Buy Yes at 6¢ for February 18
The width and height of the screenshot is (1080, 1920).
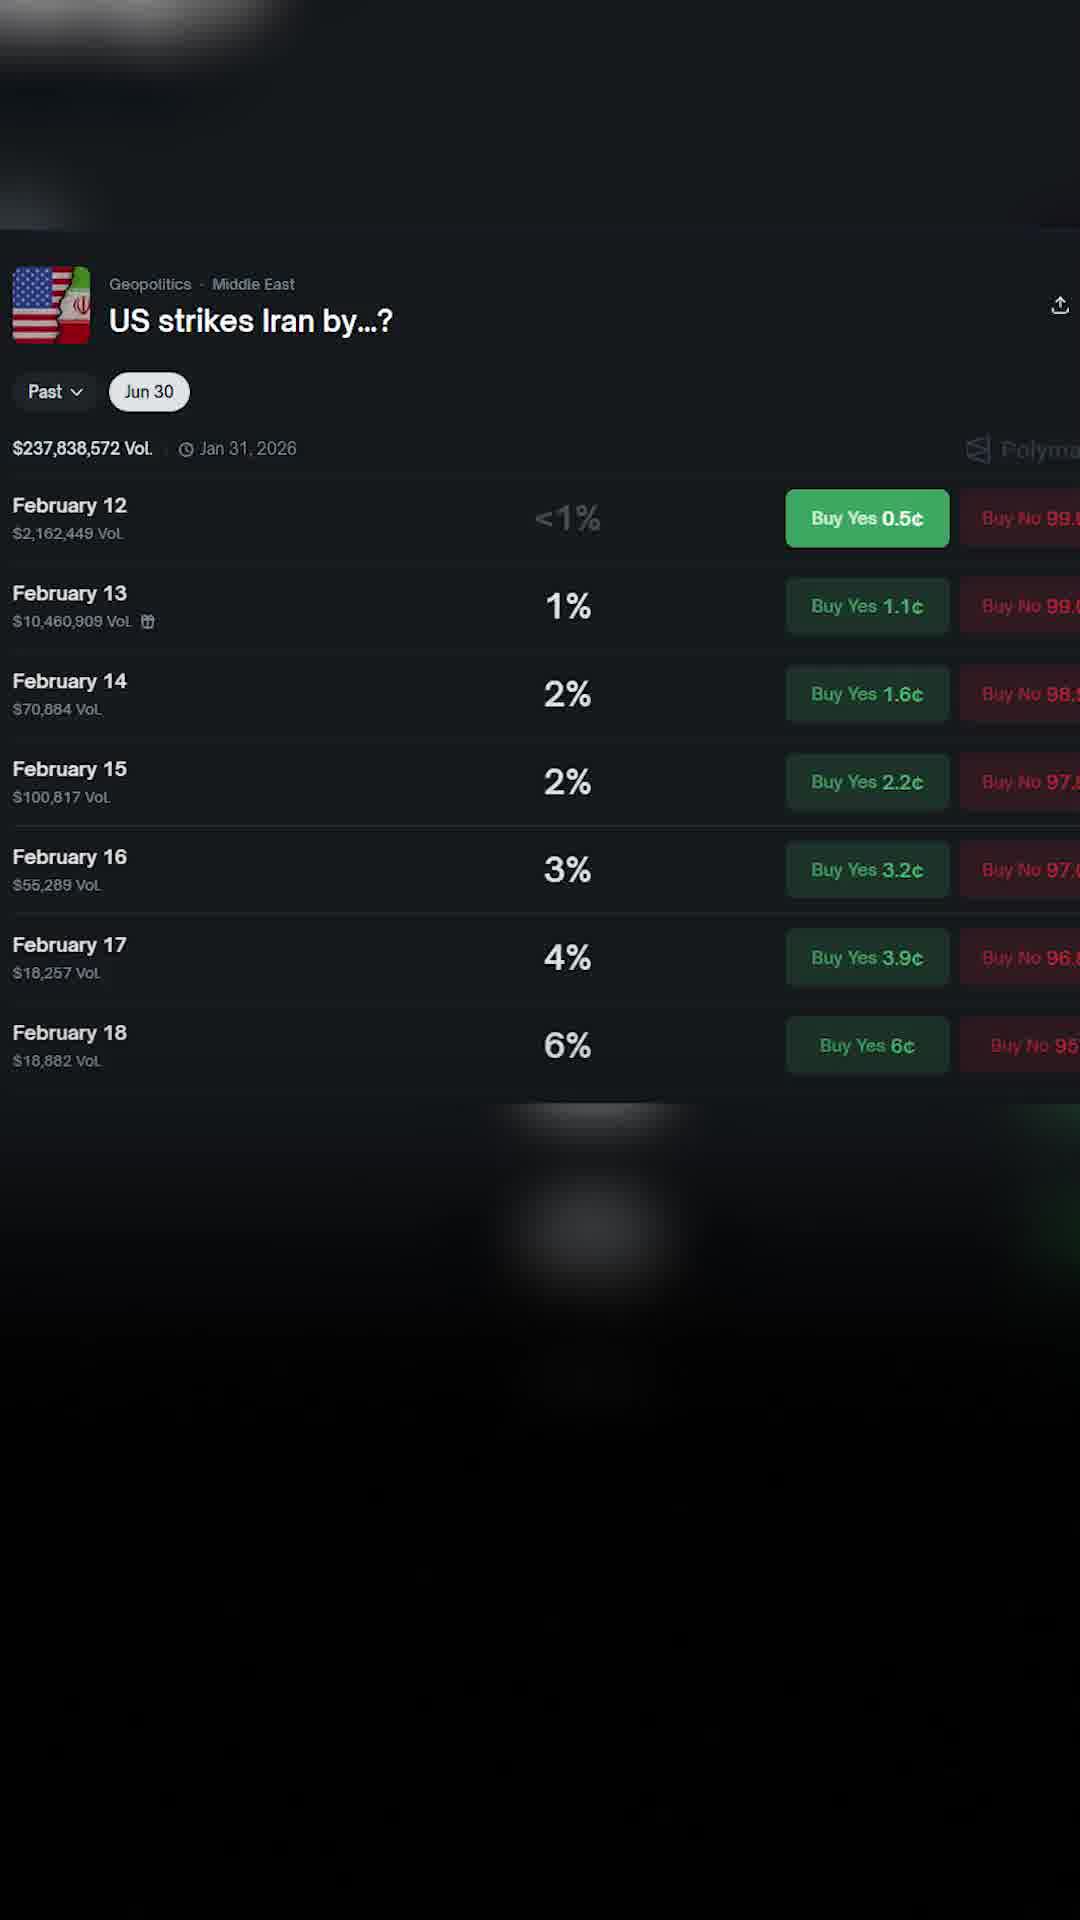coord(867,1046)
